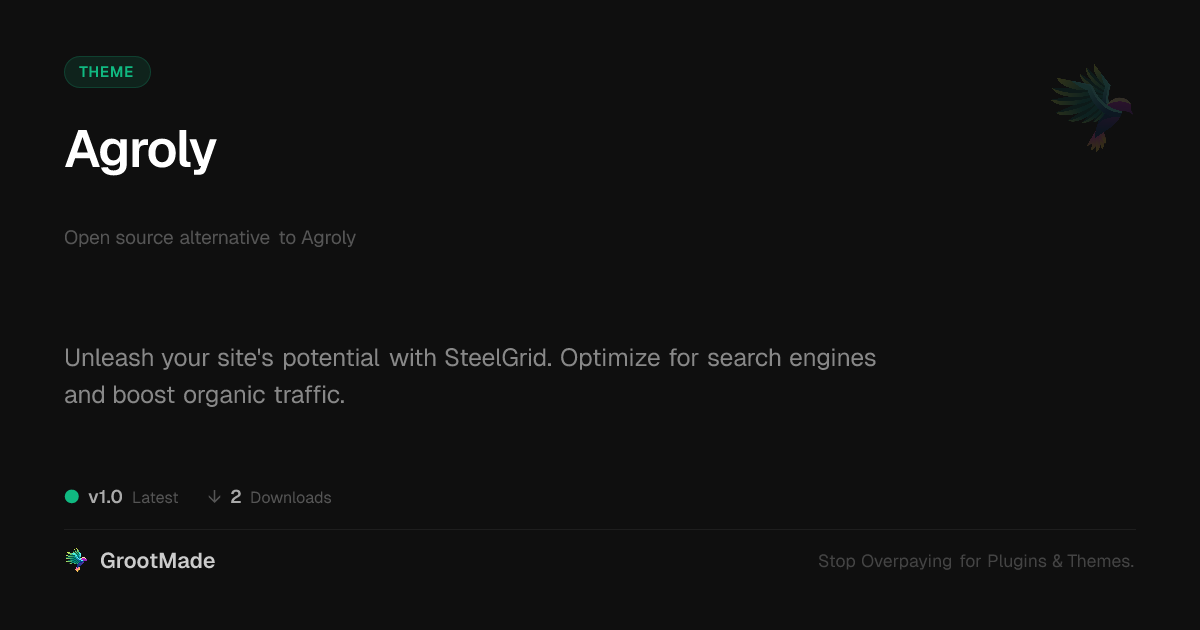Image resolution: width=1200 pixels, height=630 pixels.
Task: Click the v1.0 version label
Action: 105,497
